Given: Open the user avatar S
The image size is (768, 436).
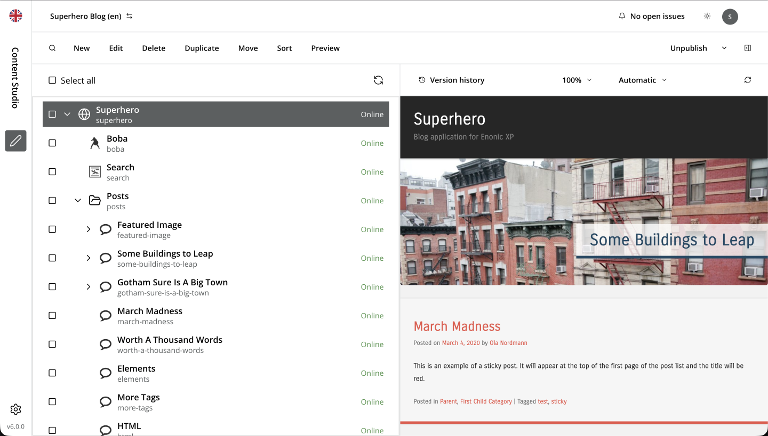Looking at the screenshot, I should click(730, 17).
